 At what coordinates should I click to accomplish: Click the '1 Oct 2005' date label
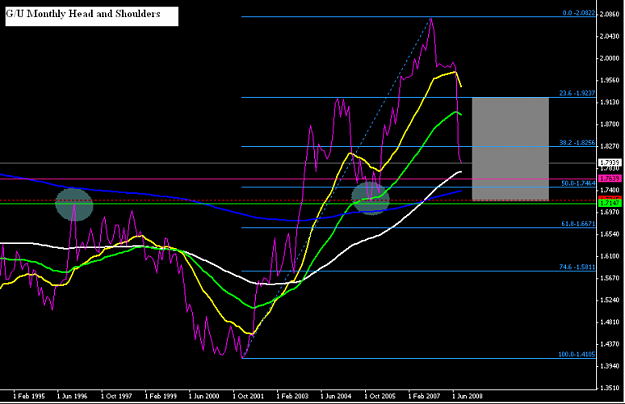click(380, 396)
